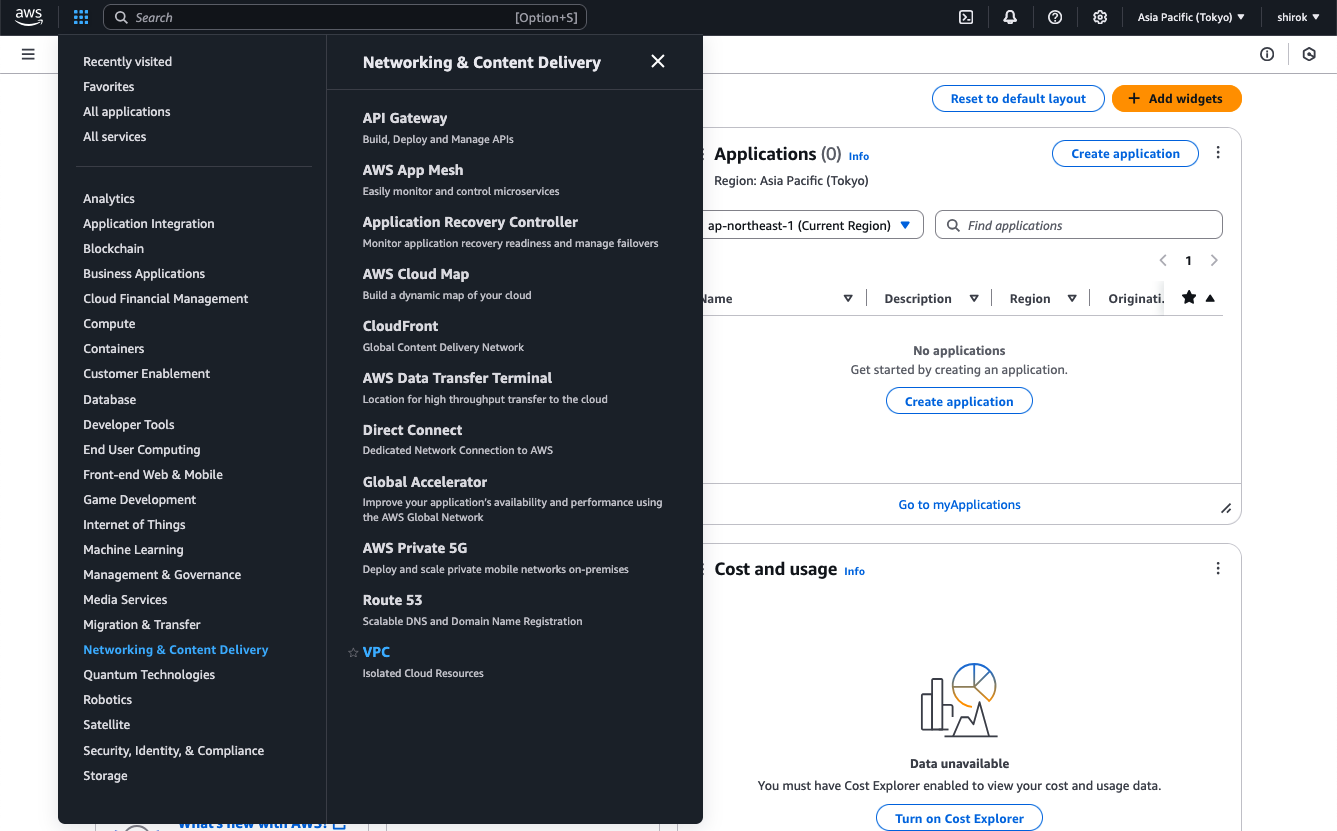Click the Find applications search field
1337x831 pixels.
click(1079, 225)
